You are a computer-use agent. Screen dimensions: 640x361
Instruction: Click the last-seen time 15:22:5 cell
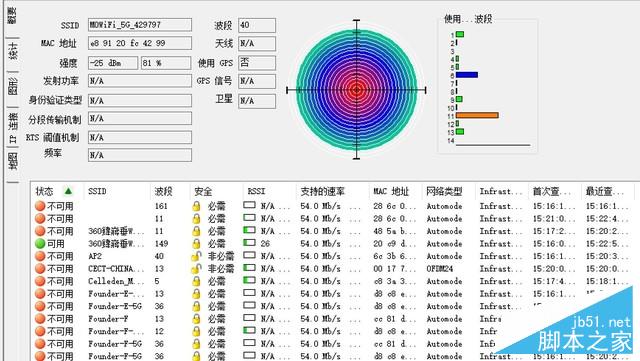(607, 244)
